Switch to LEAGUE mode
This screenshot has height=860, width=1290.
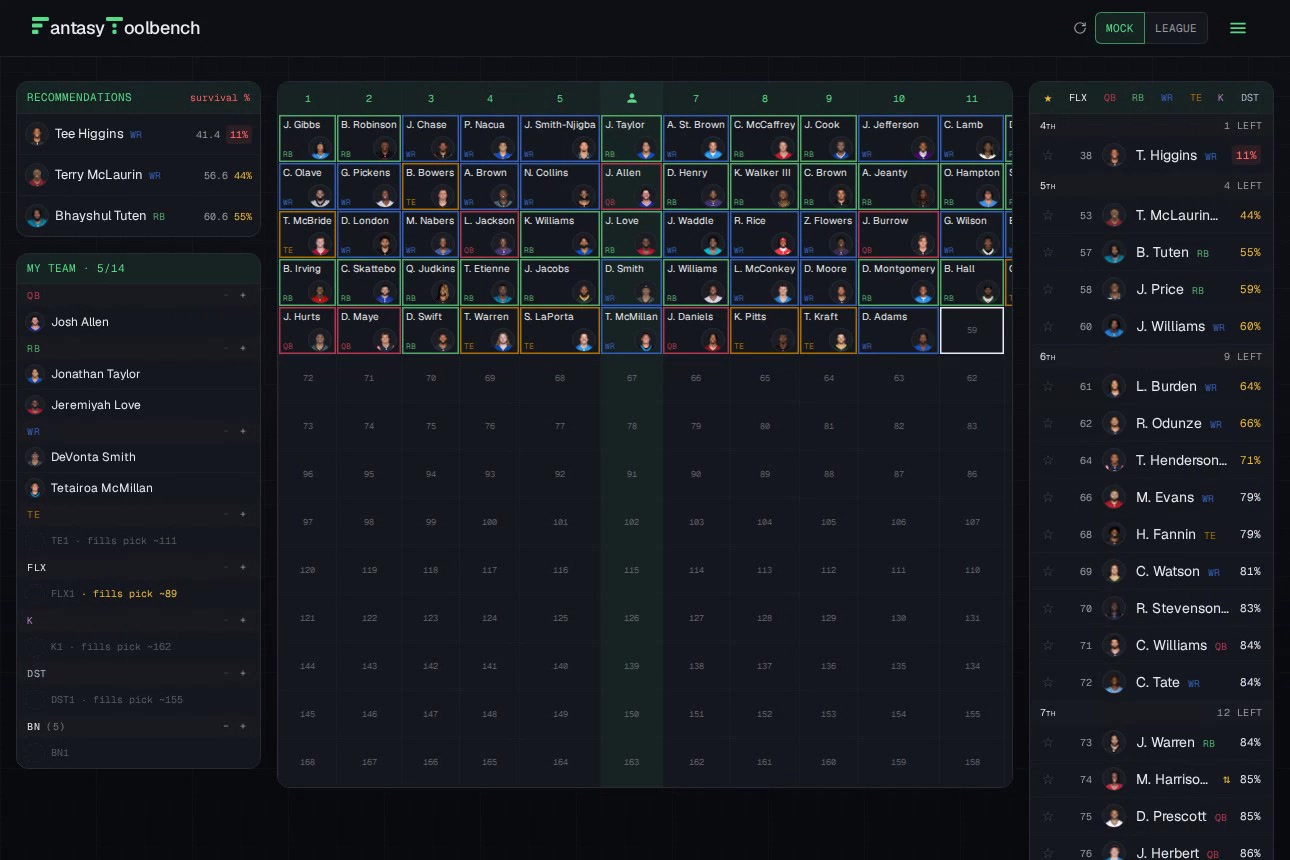click(x=1176, y=28)
